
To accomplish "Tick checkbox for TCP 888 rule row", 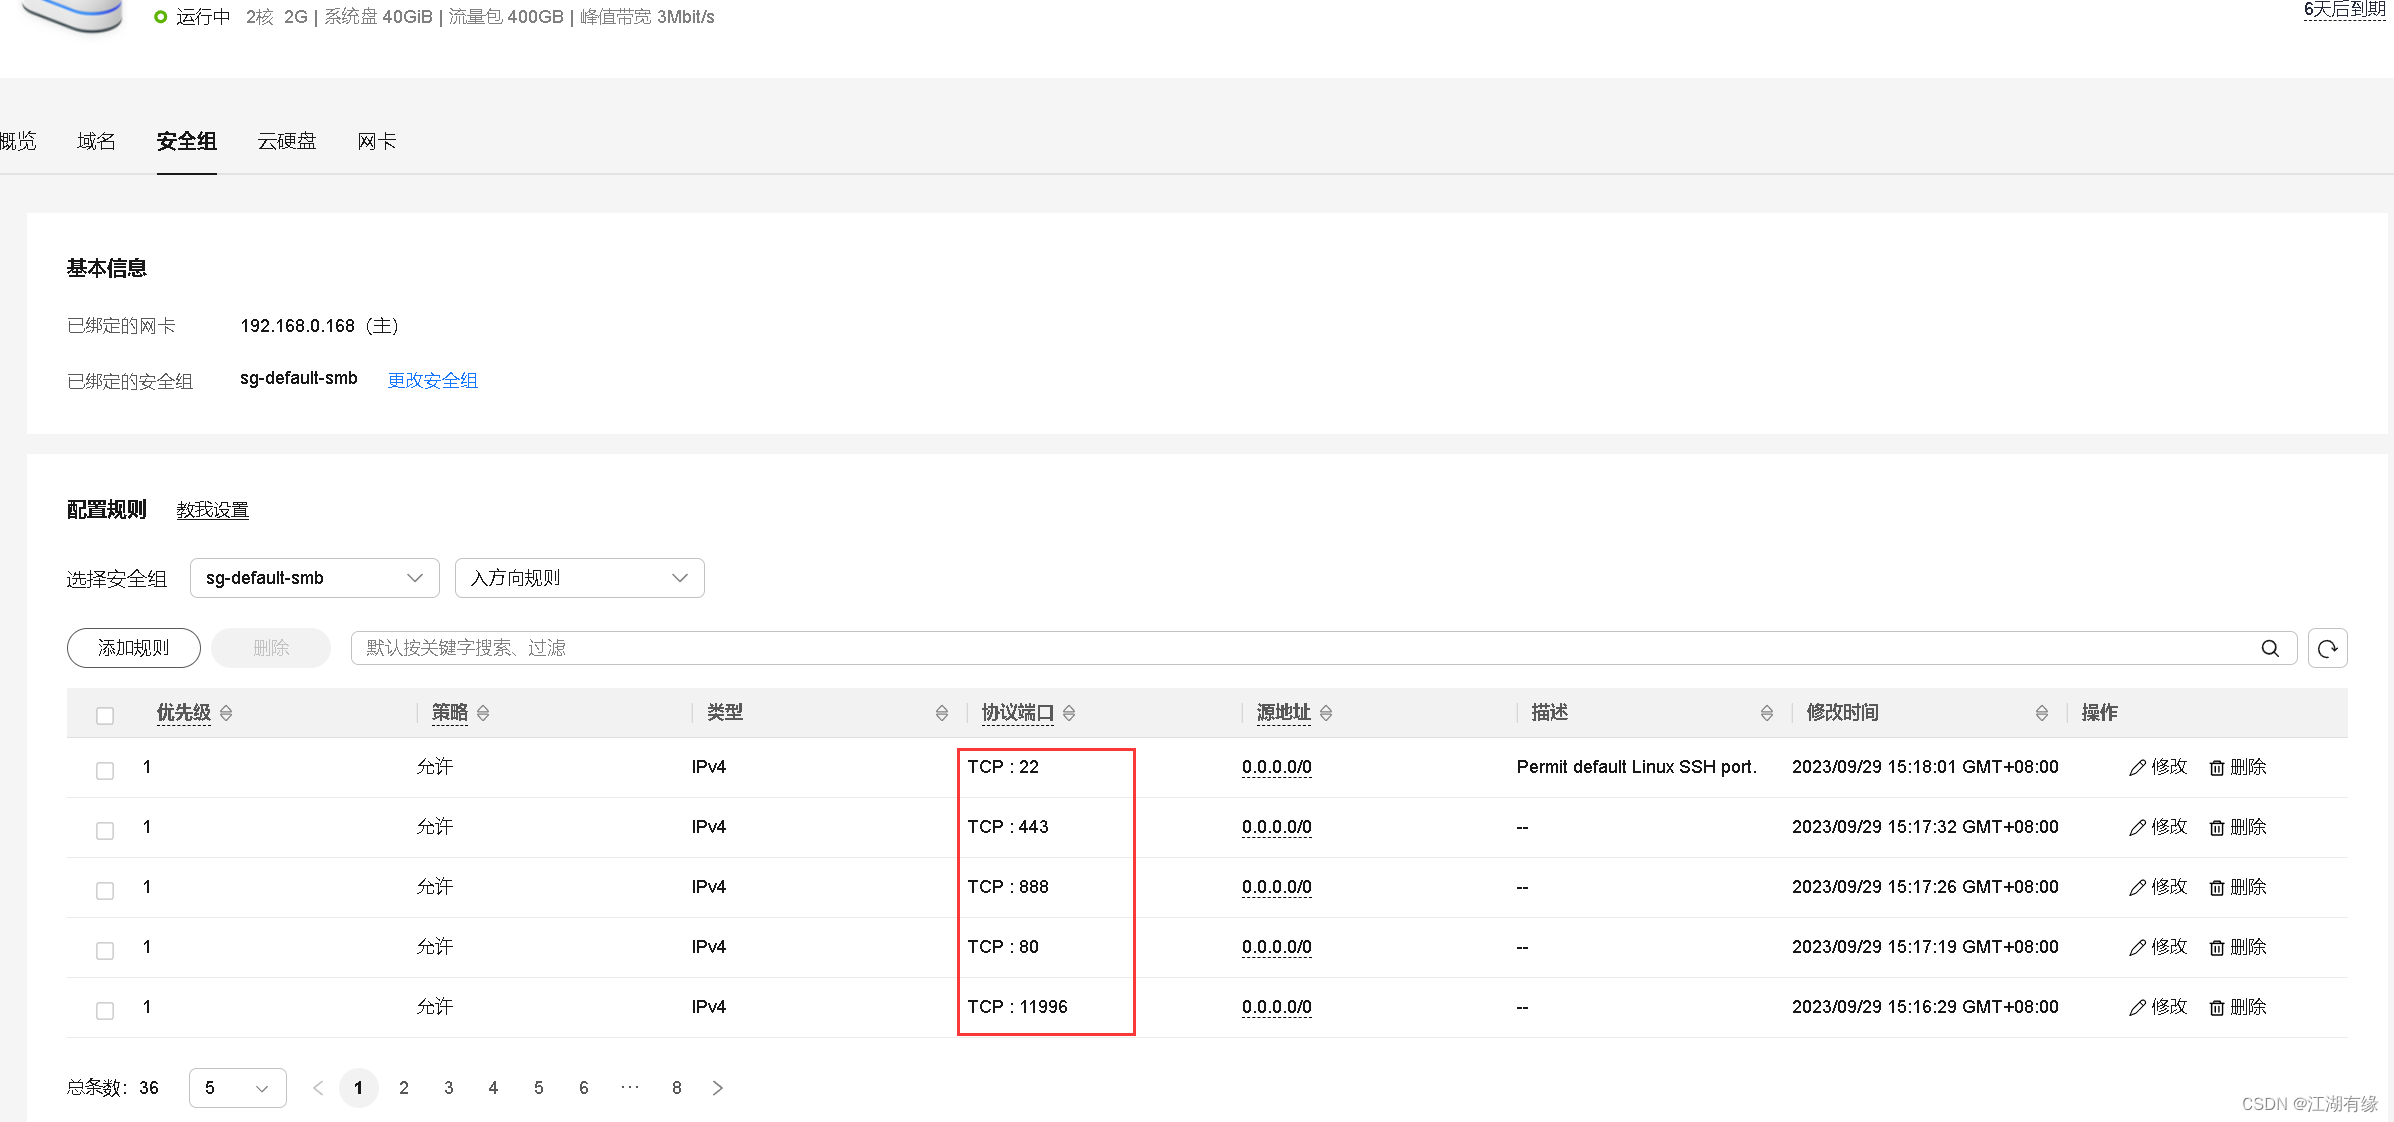I will pyautogui.click(x=105, y=890).
